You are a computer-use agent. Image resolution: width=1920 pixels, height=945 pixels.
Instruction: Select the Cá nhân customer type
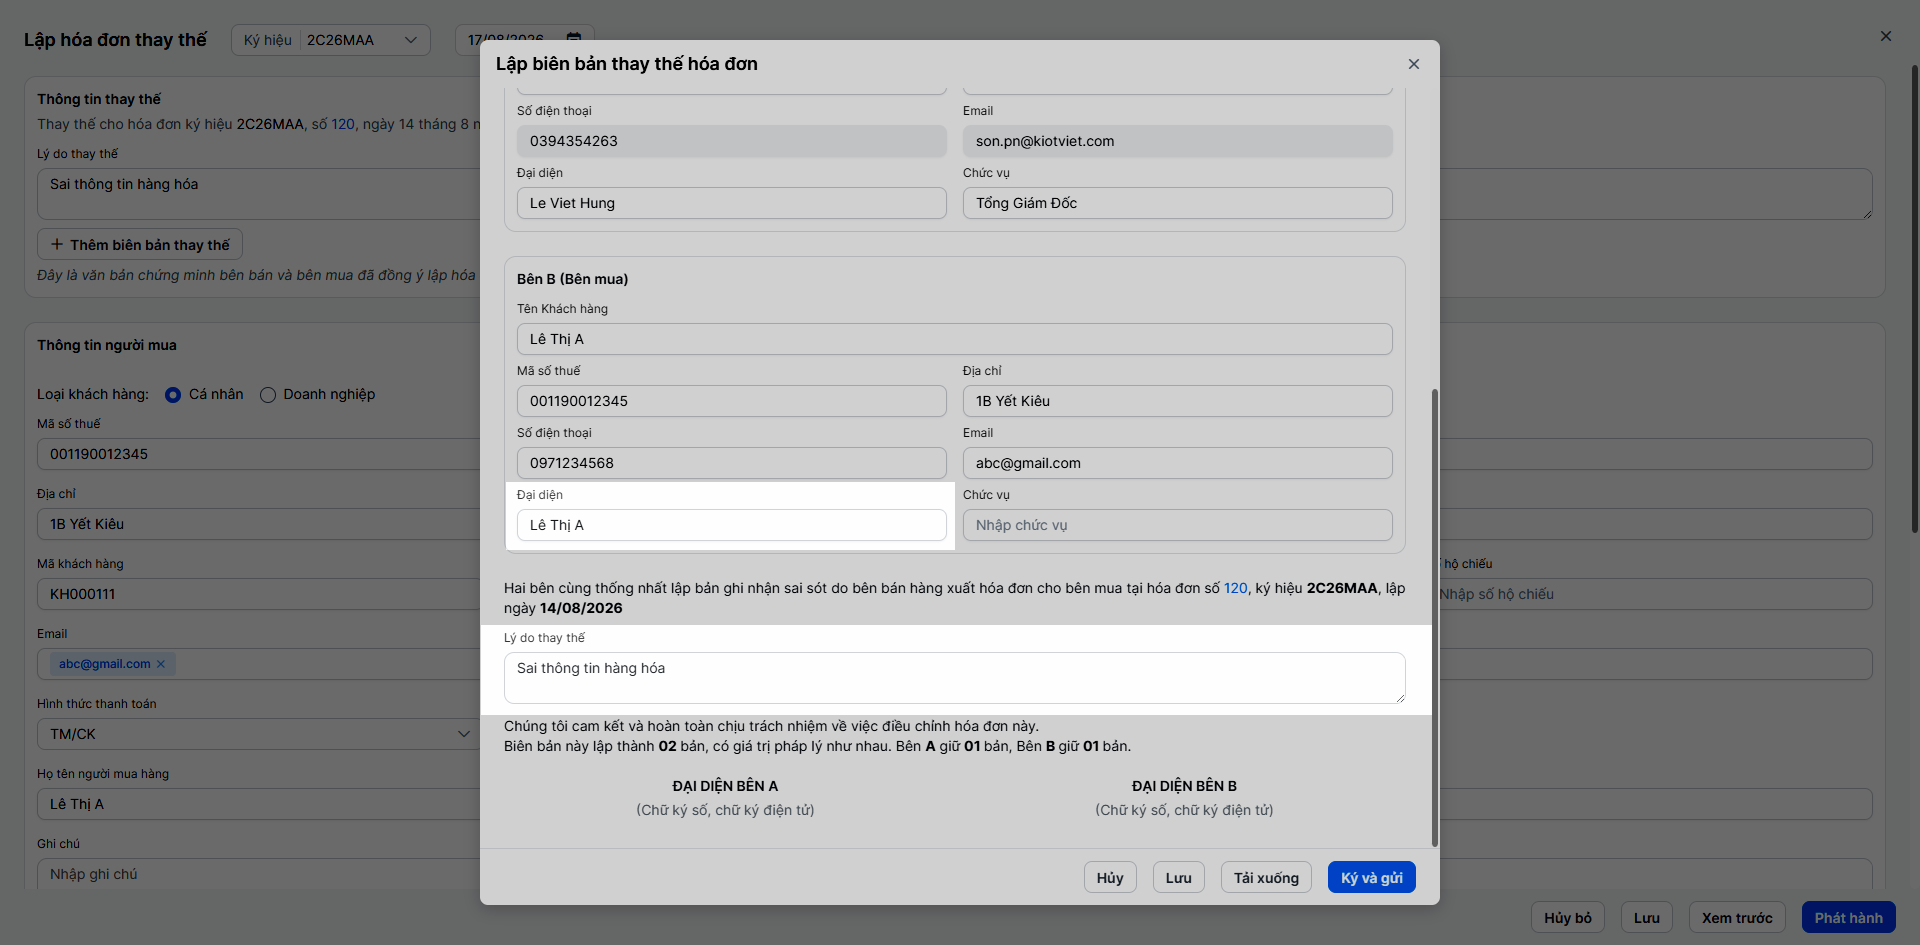pos(173,395)
